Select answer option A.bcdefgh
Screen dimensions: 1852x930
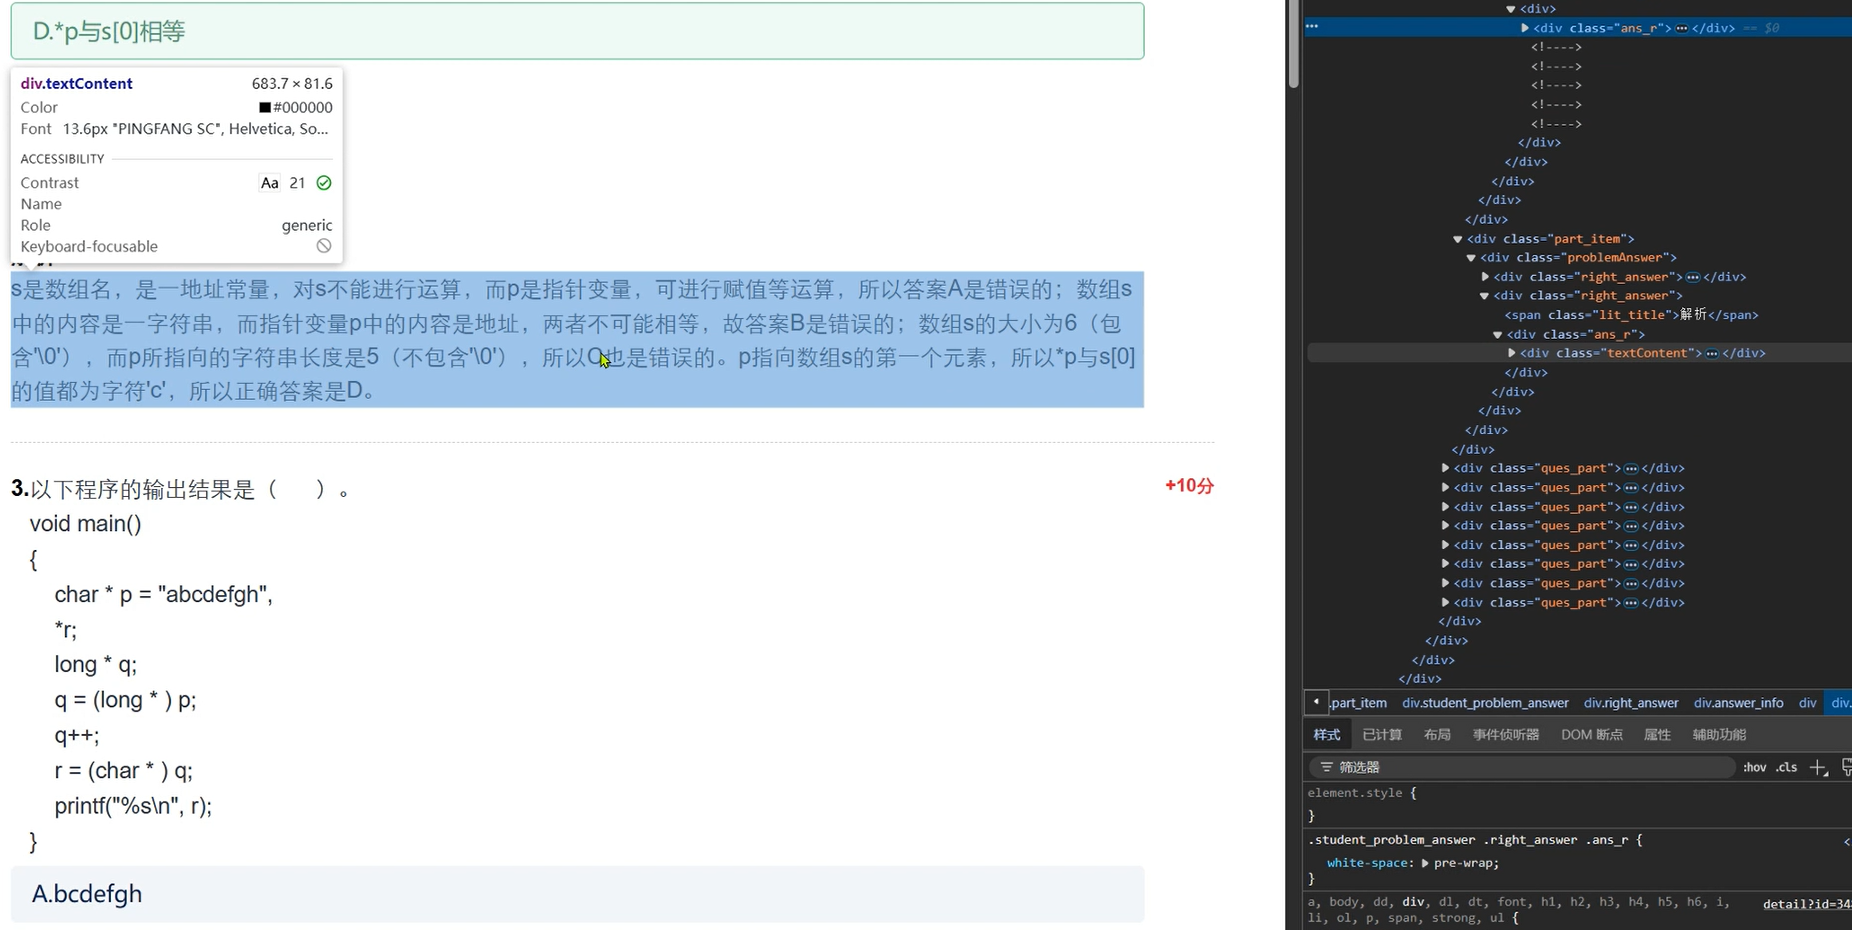tap(577, 894)
